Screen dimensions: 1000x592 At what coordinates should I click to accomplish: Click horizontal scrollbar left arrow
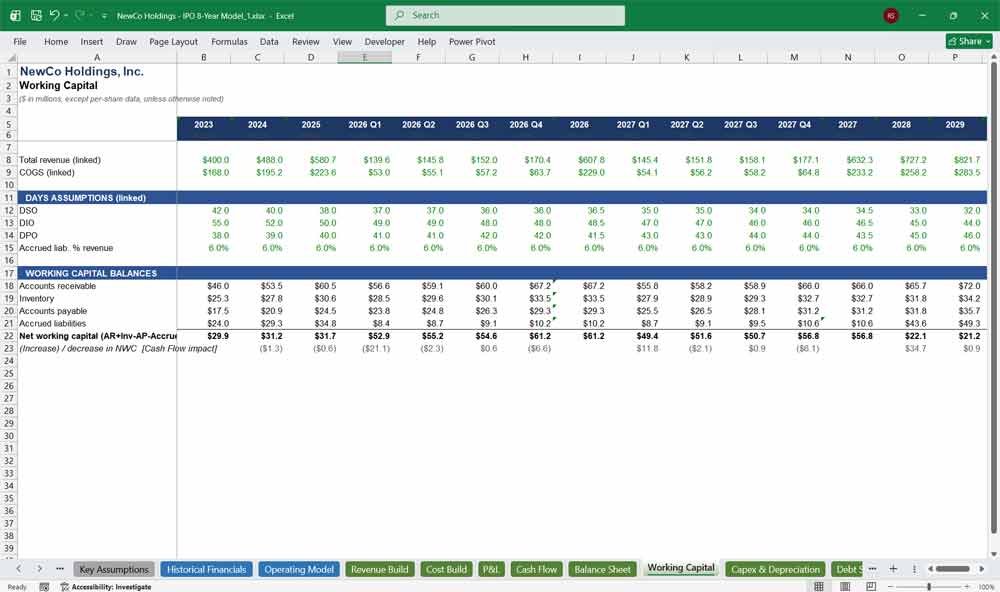[x=930, y=568]
